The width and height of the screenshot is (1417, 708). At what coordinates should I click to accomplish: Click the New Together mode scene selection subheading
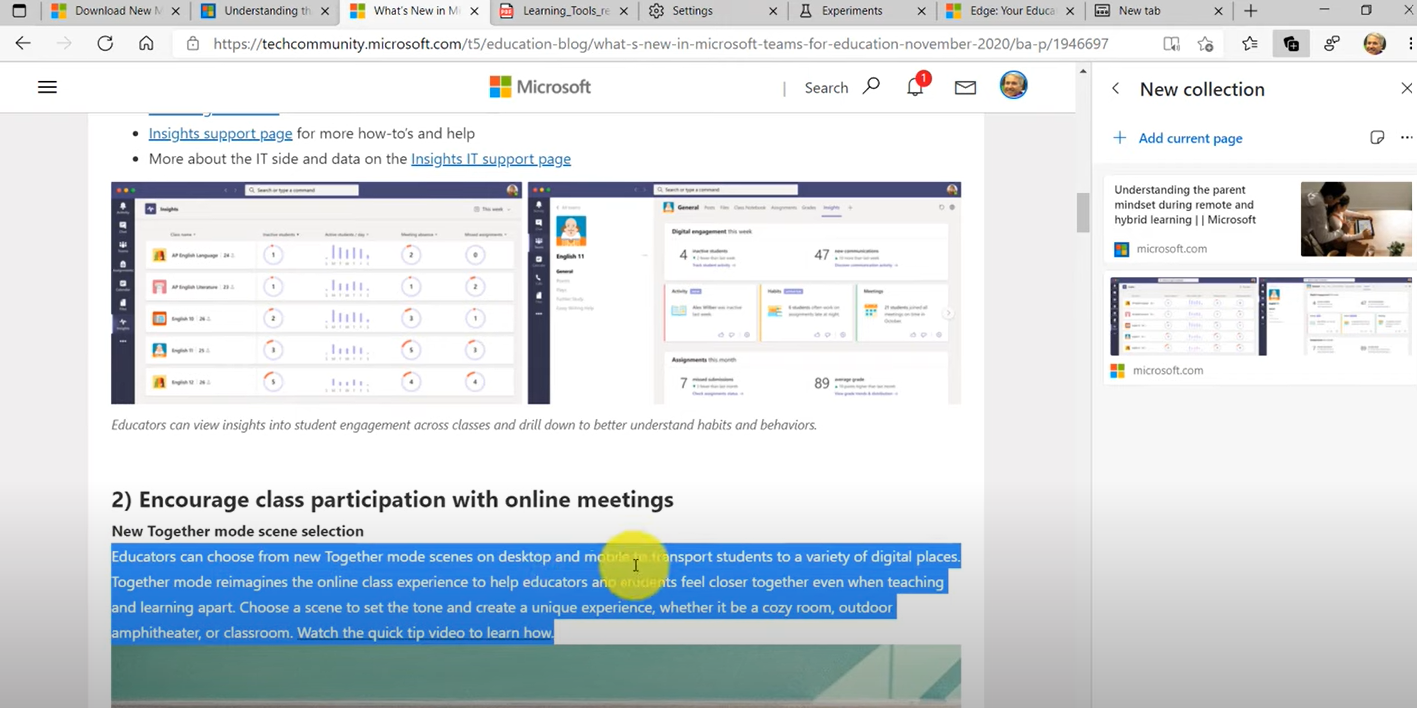coord(237,531)
